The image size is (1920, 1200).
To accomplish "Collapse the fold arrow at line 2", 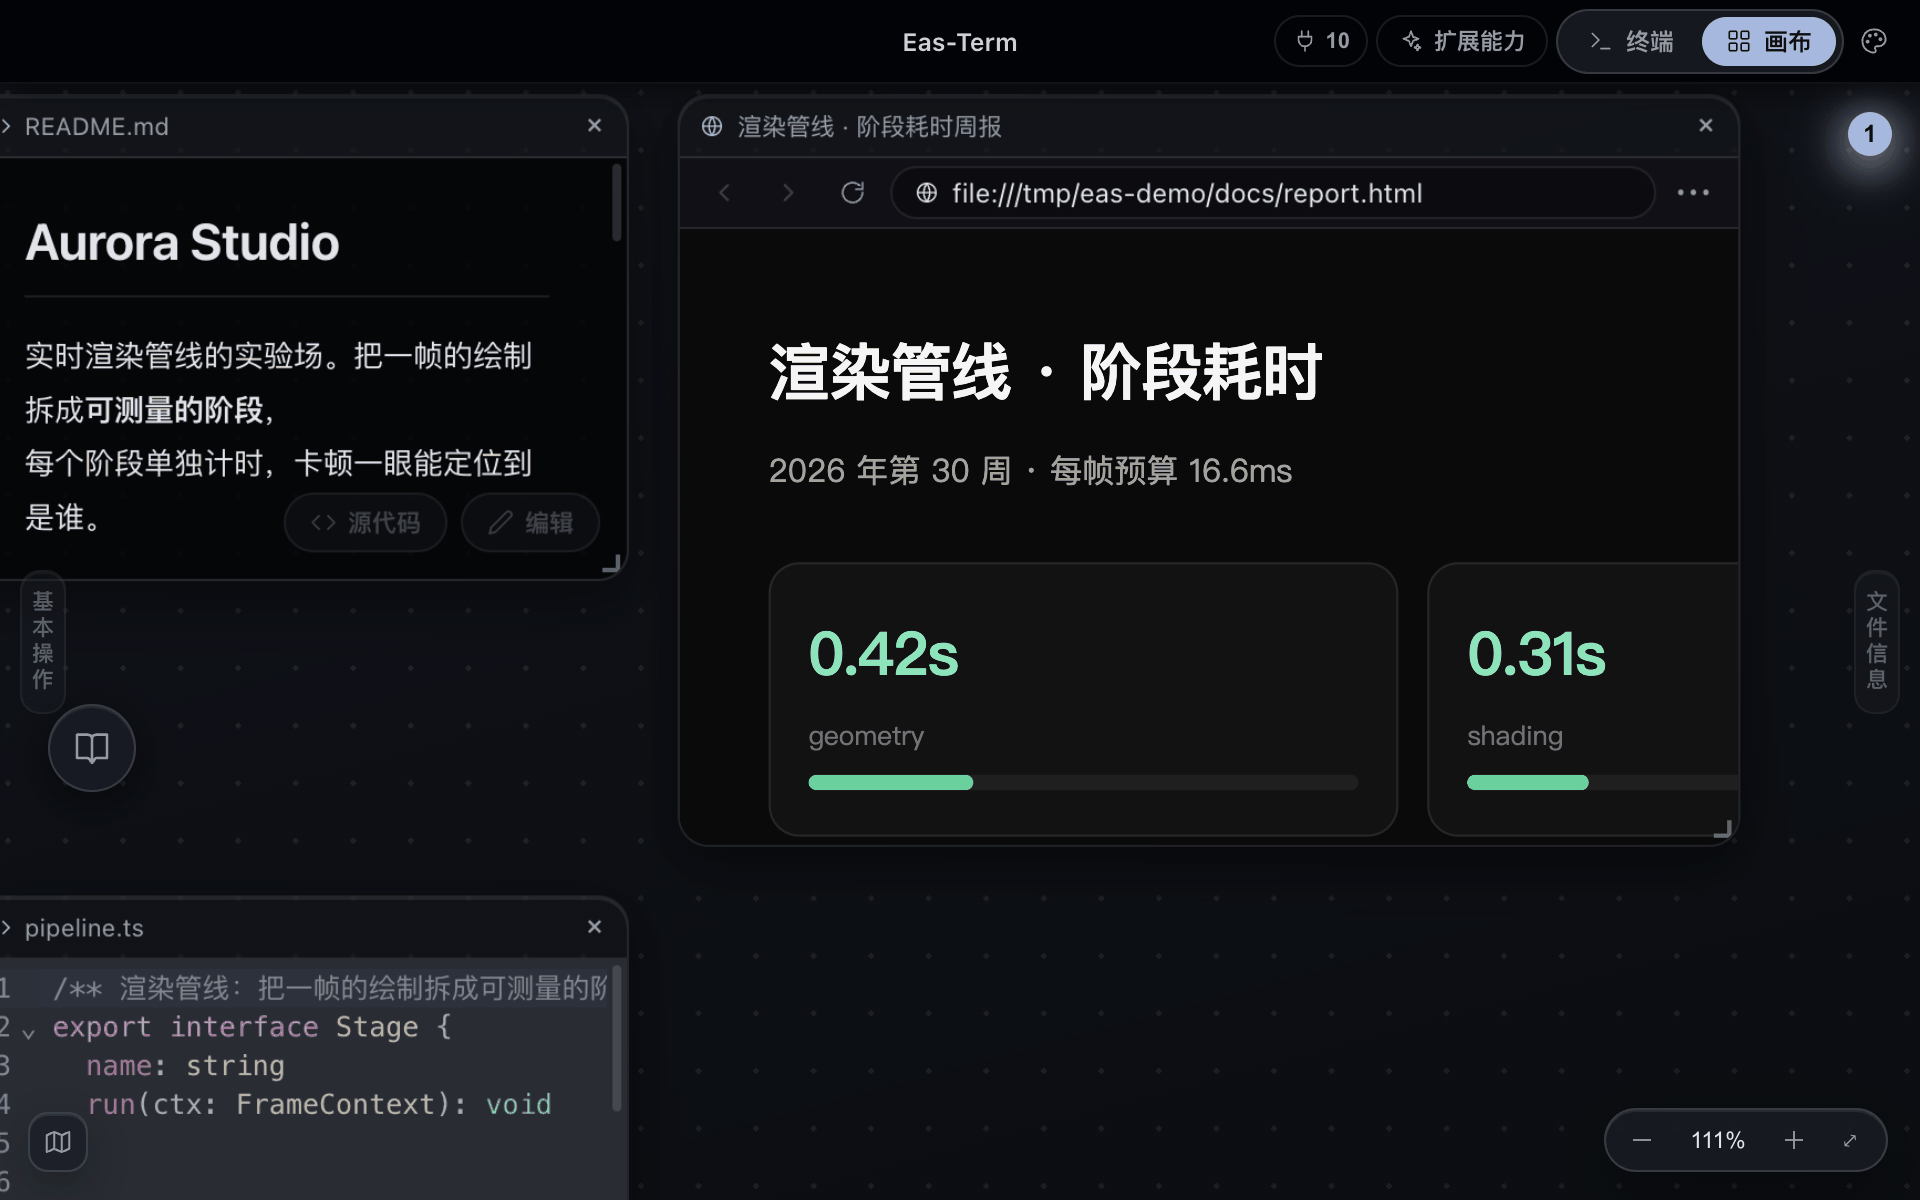I will [29, 1033].
